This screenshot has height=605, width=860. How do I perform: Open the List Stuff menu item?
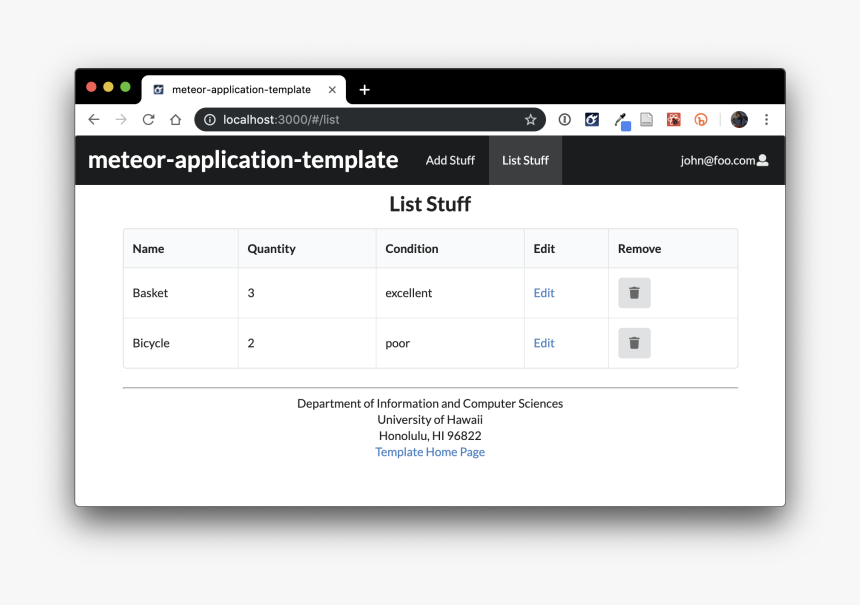coord(525,160)
